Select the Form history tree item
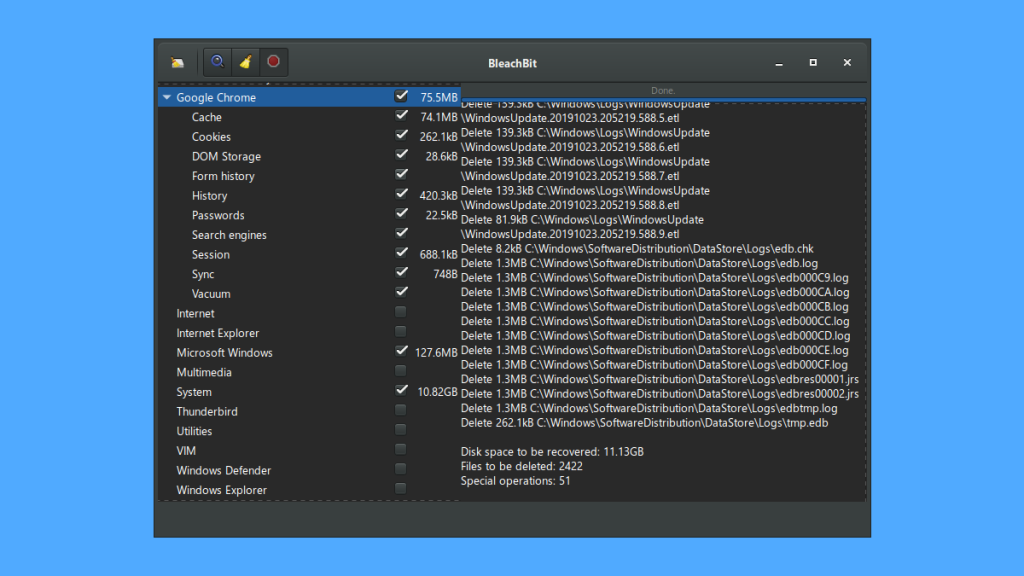The image size is (1024, 576). coord(223,176)
